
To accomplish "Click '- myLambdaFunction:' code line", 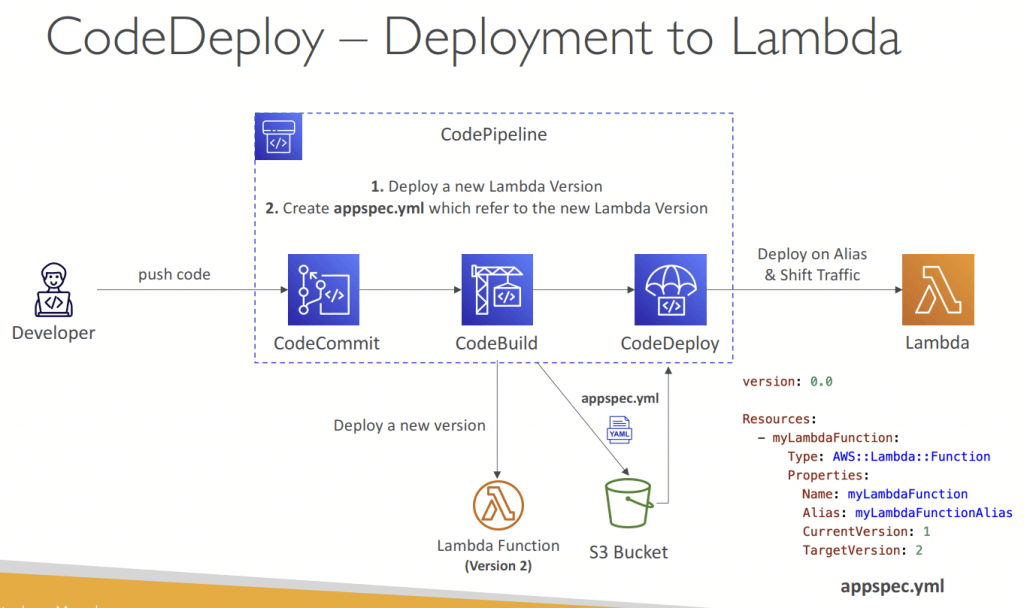I will coord(828,438).
